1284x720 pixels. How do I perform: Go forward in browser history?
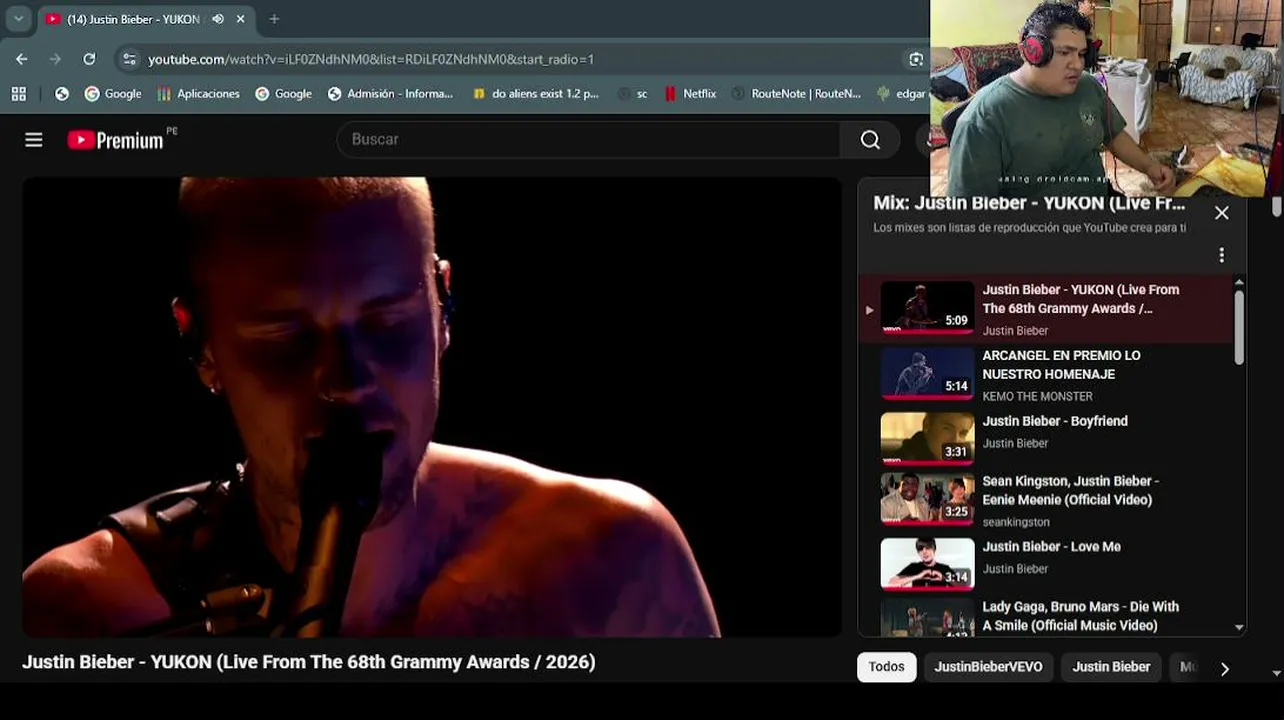(55, 59)
